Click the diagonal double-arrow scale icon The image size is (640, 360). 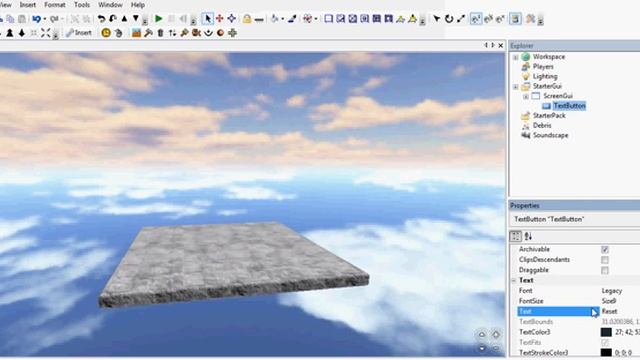[461, 18]
